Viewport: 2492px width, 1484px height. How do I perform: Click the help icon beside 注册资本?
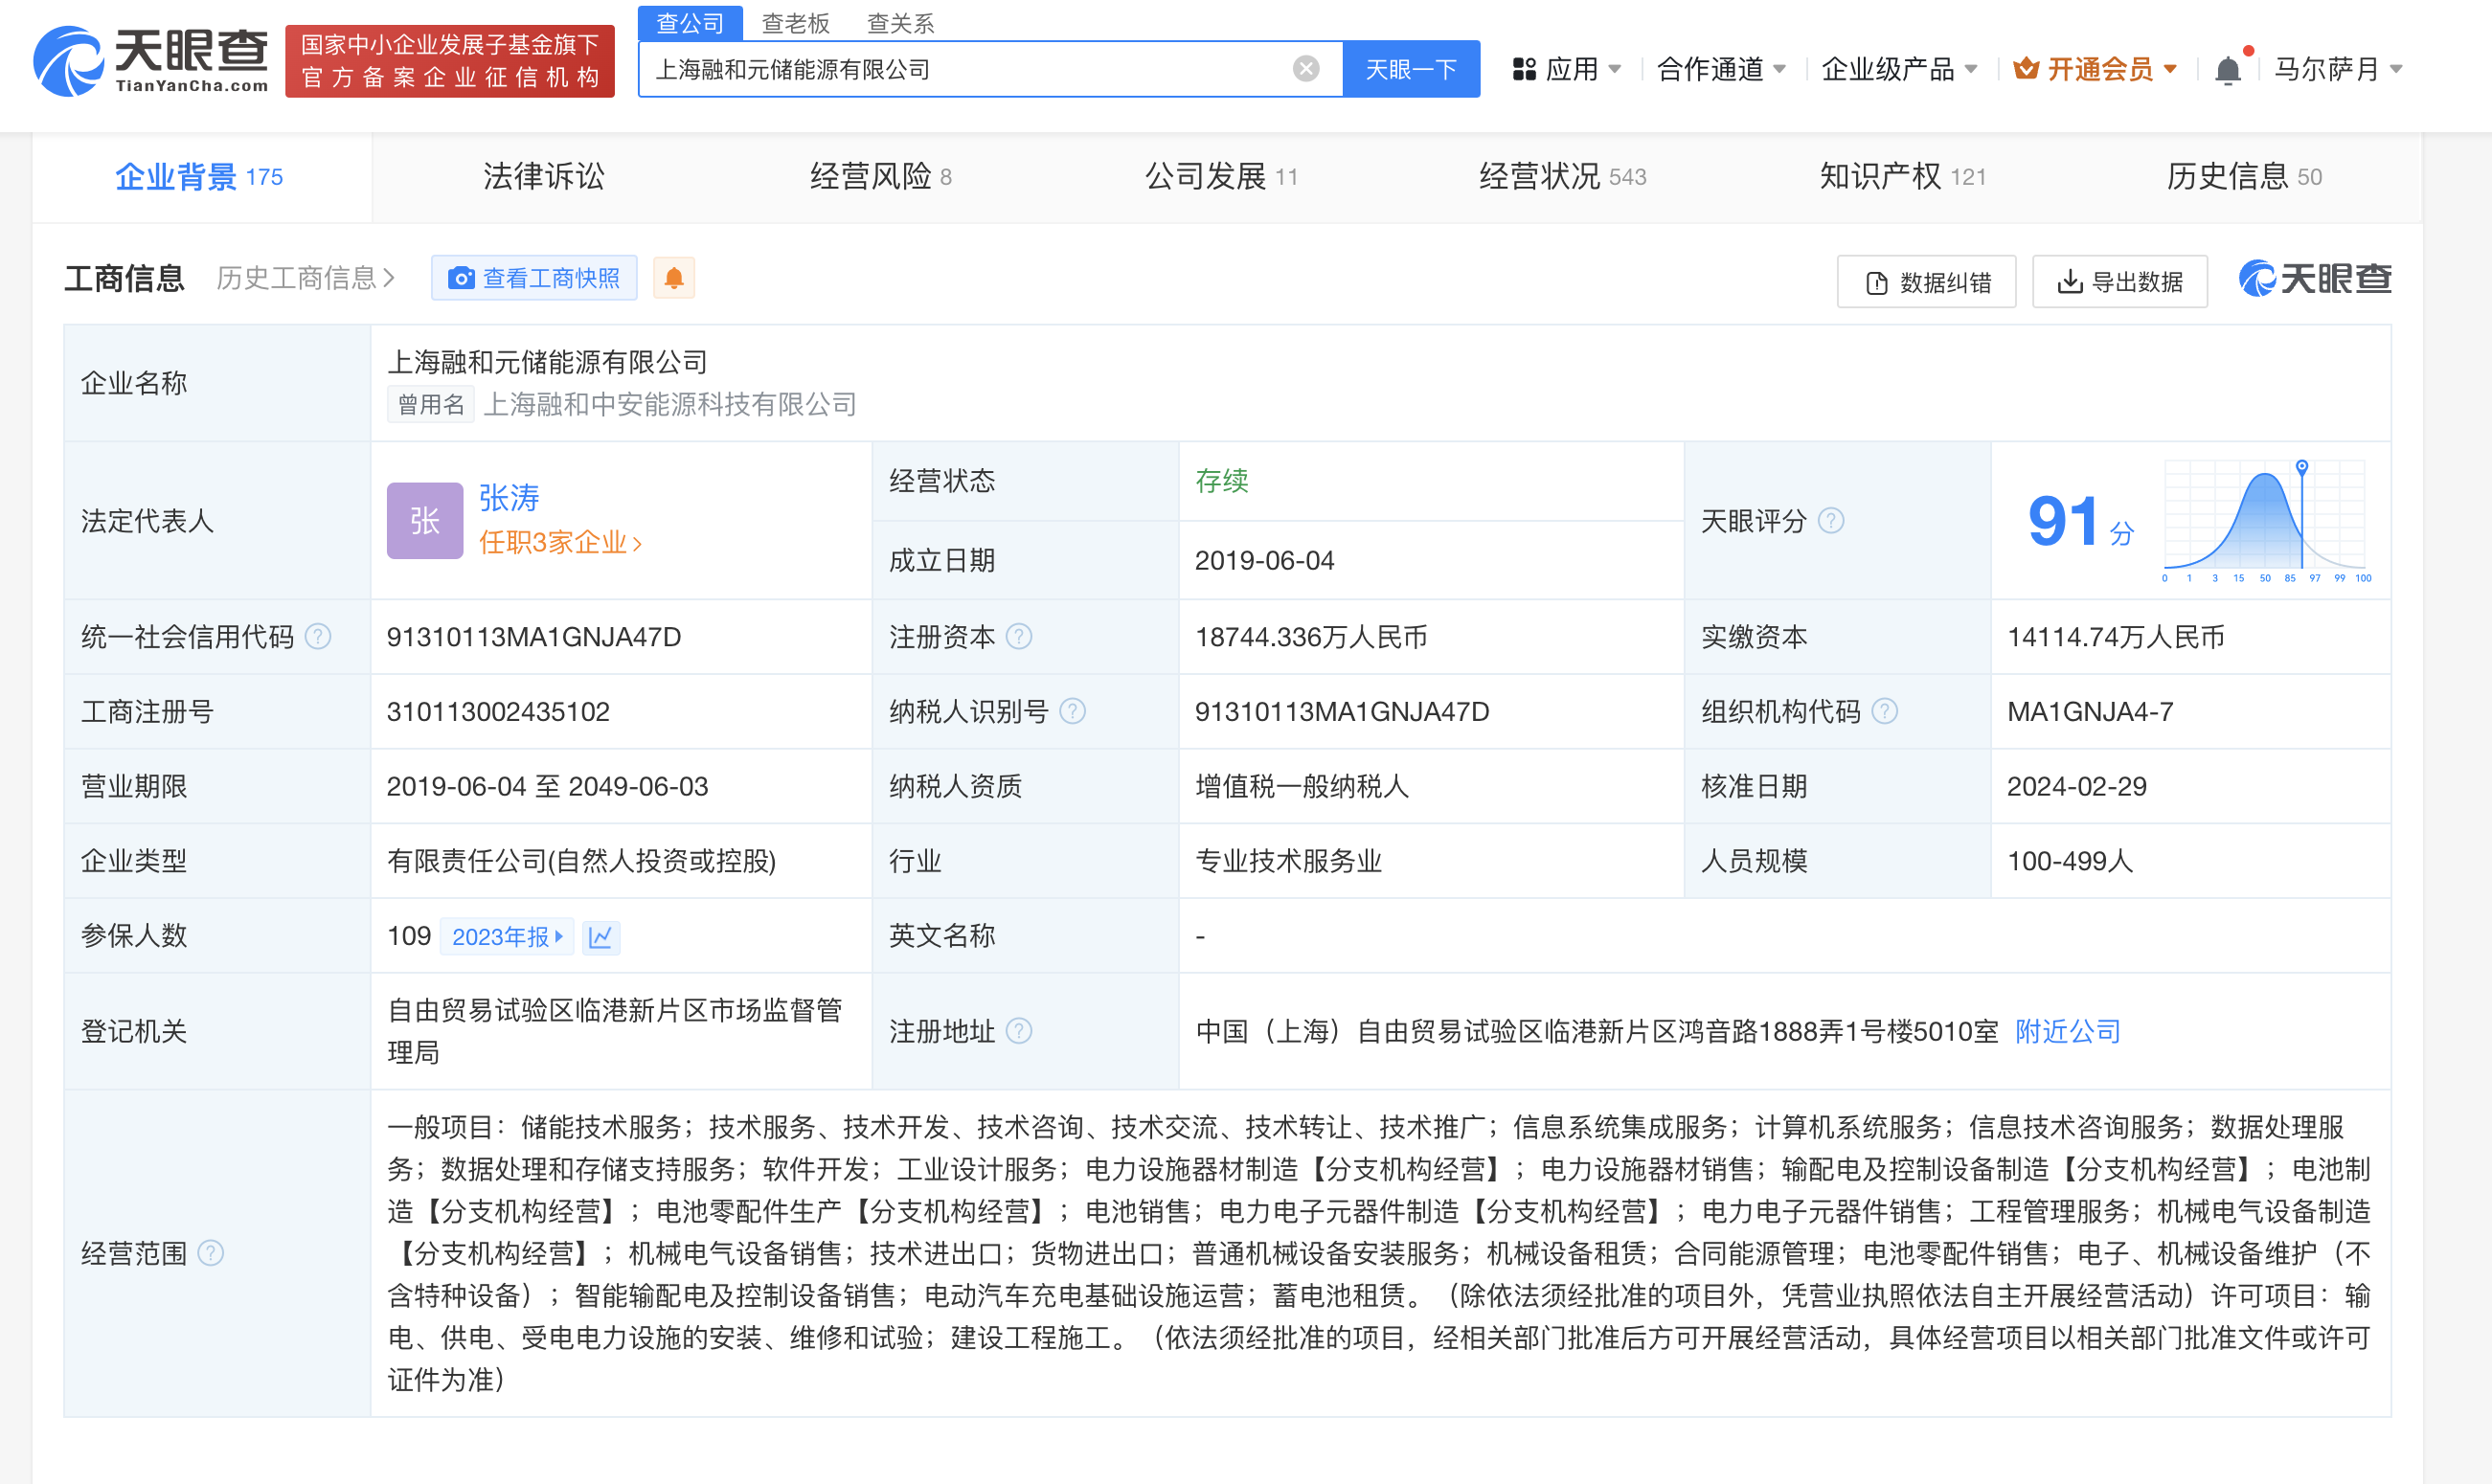1020,636
